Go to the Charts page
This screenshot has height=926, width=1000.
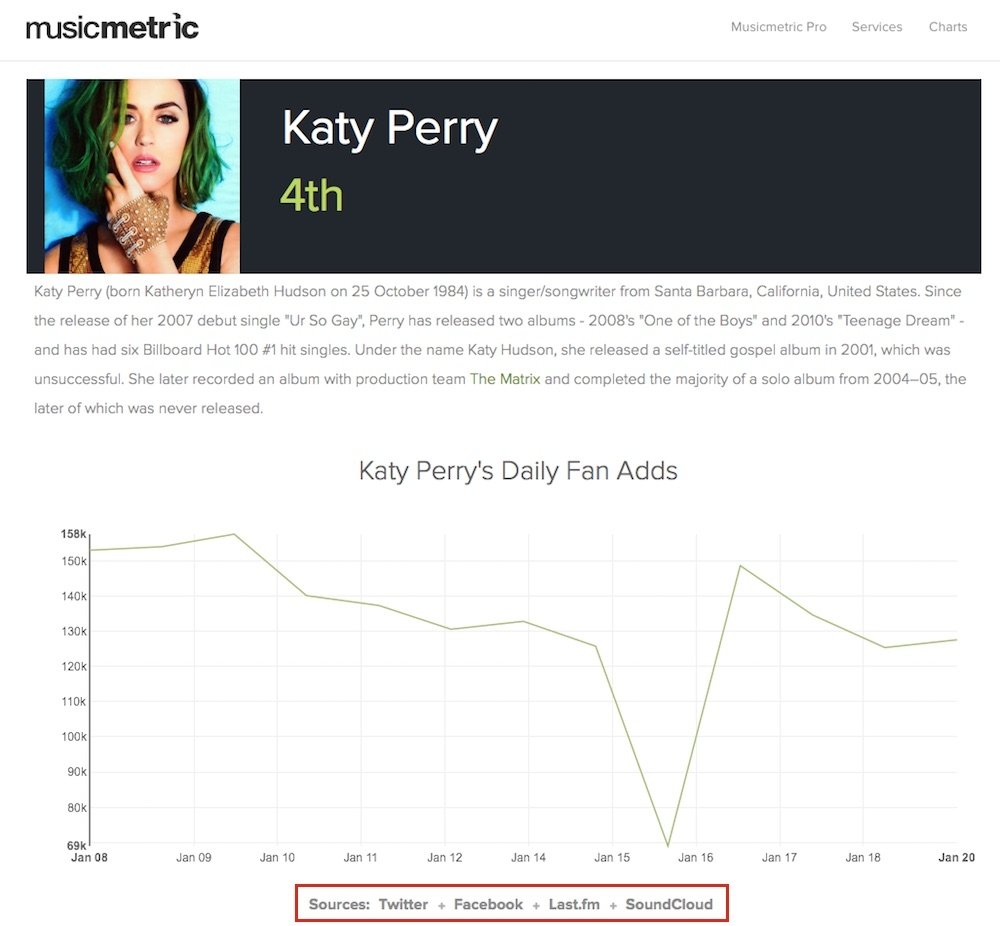coord(948,27)
